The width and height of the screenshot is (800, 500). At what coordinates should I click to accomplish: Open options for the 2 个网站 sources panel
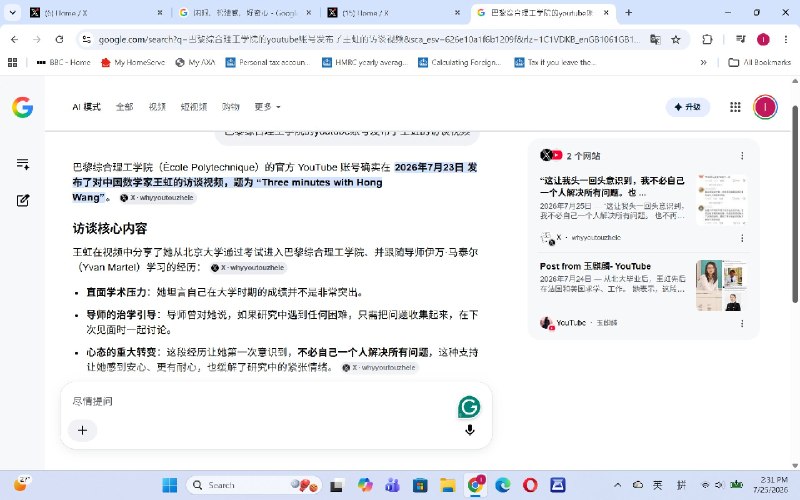(x=742, y=156)
